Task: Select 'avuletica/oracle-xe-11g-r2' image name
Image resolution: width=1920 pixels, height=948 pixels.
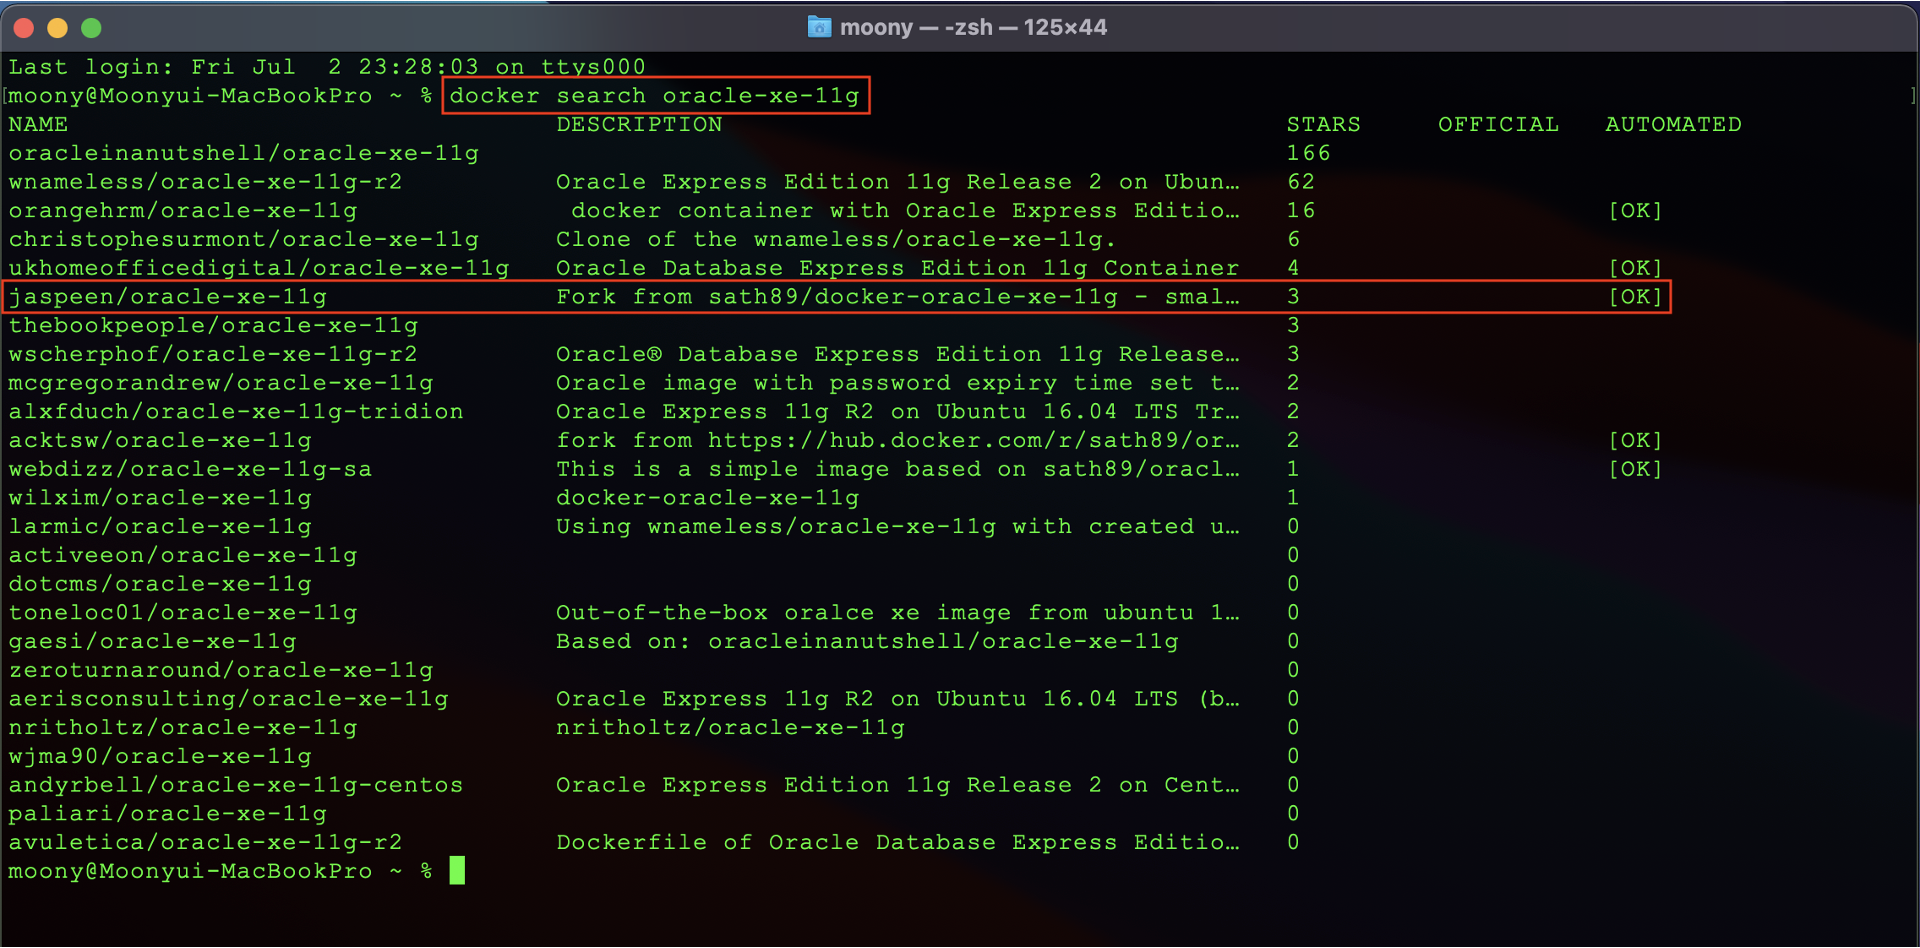Action: click(x=205, y=843)
